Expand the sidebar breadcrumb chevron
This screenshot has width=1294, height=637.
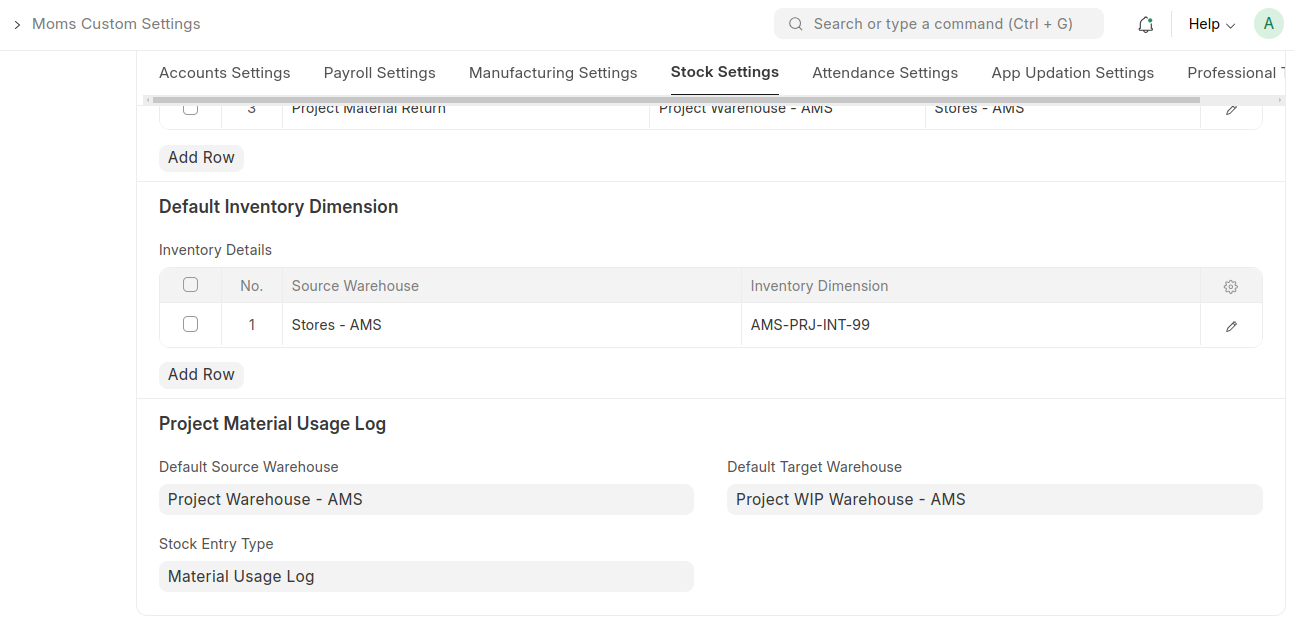17,24
